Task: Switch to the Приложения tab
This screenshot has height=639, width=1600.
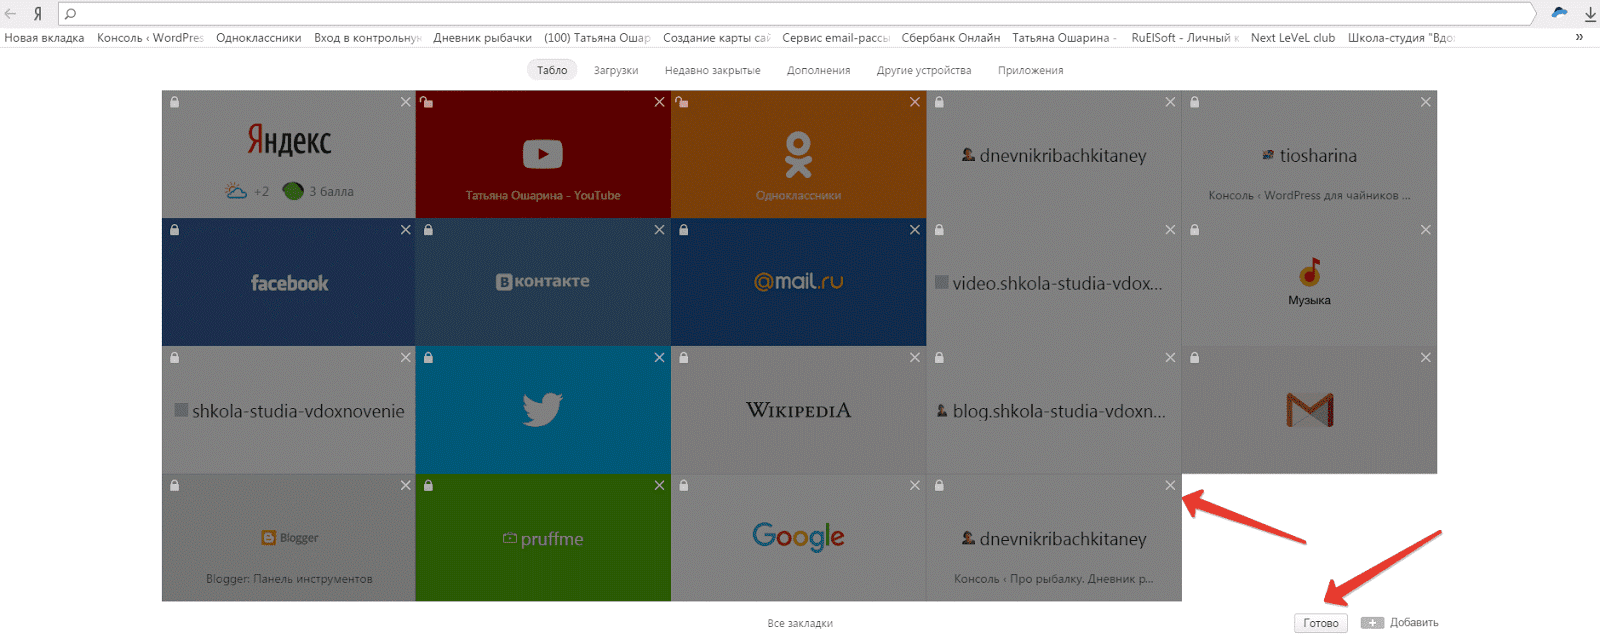Action: pyautogui.click(x=1030, y=71)
